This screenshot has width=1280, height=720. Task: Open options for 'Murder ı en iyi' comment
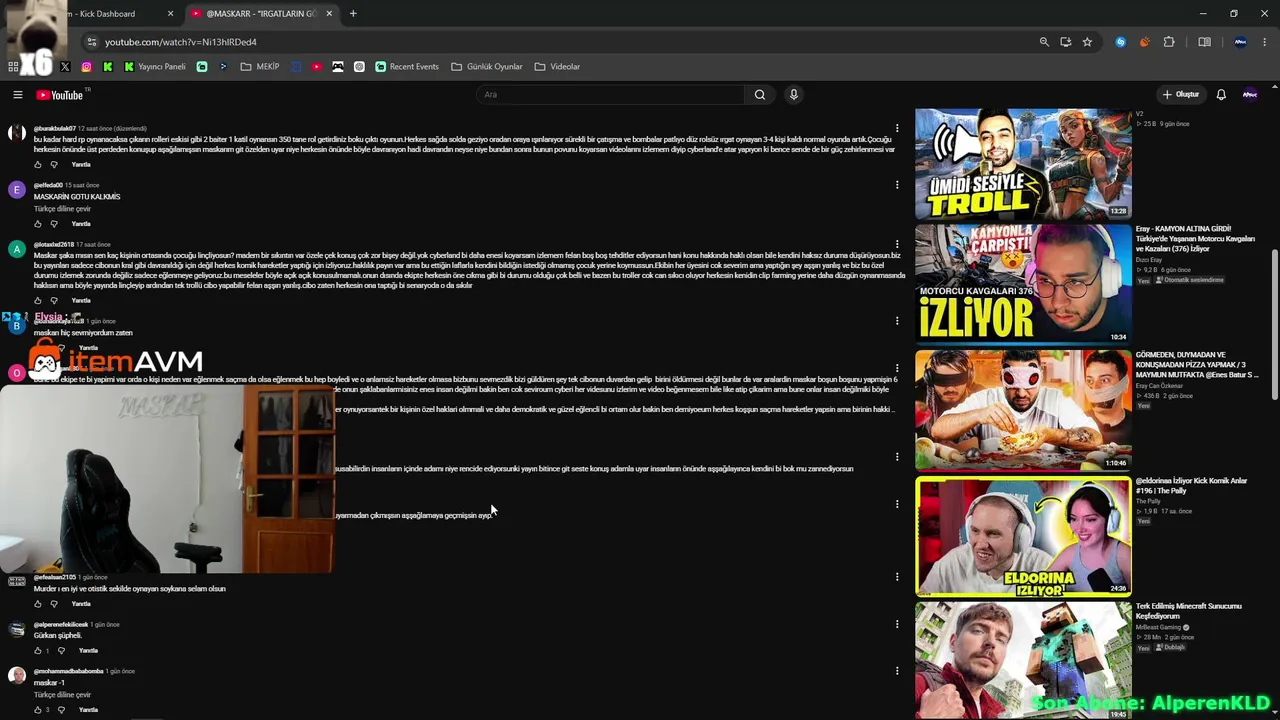pyautogui.click(x=897, y=577)
